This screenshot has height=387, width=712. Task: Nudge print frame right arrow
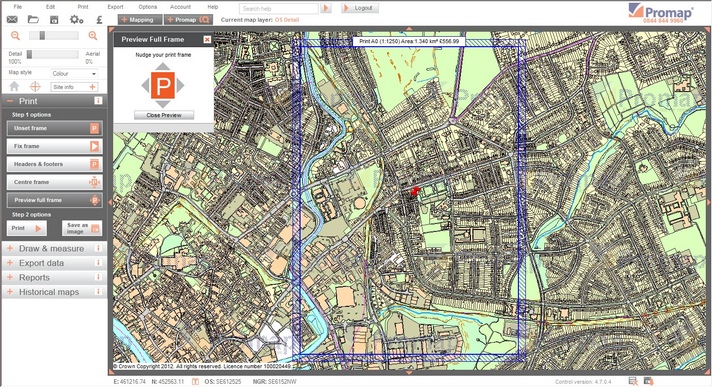pyautogui.click(x=180, y=85)
